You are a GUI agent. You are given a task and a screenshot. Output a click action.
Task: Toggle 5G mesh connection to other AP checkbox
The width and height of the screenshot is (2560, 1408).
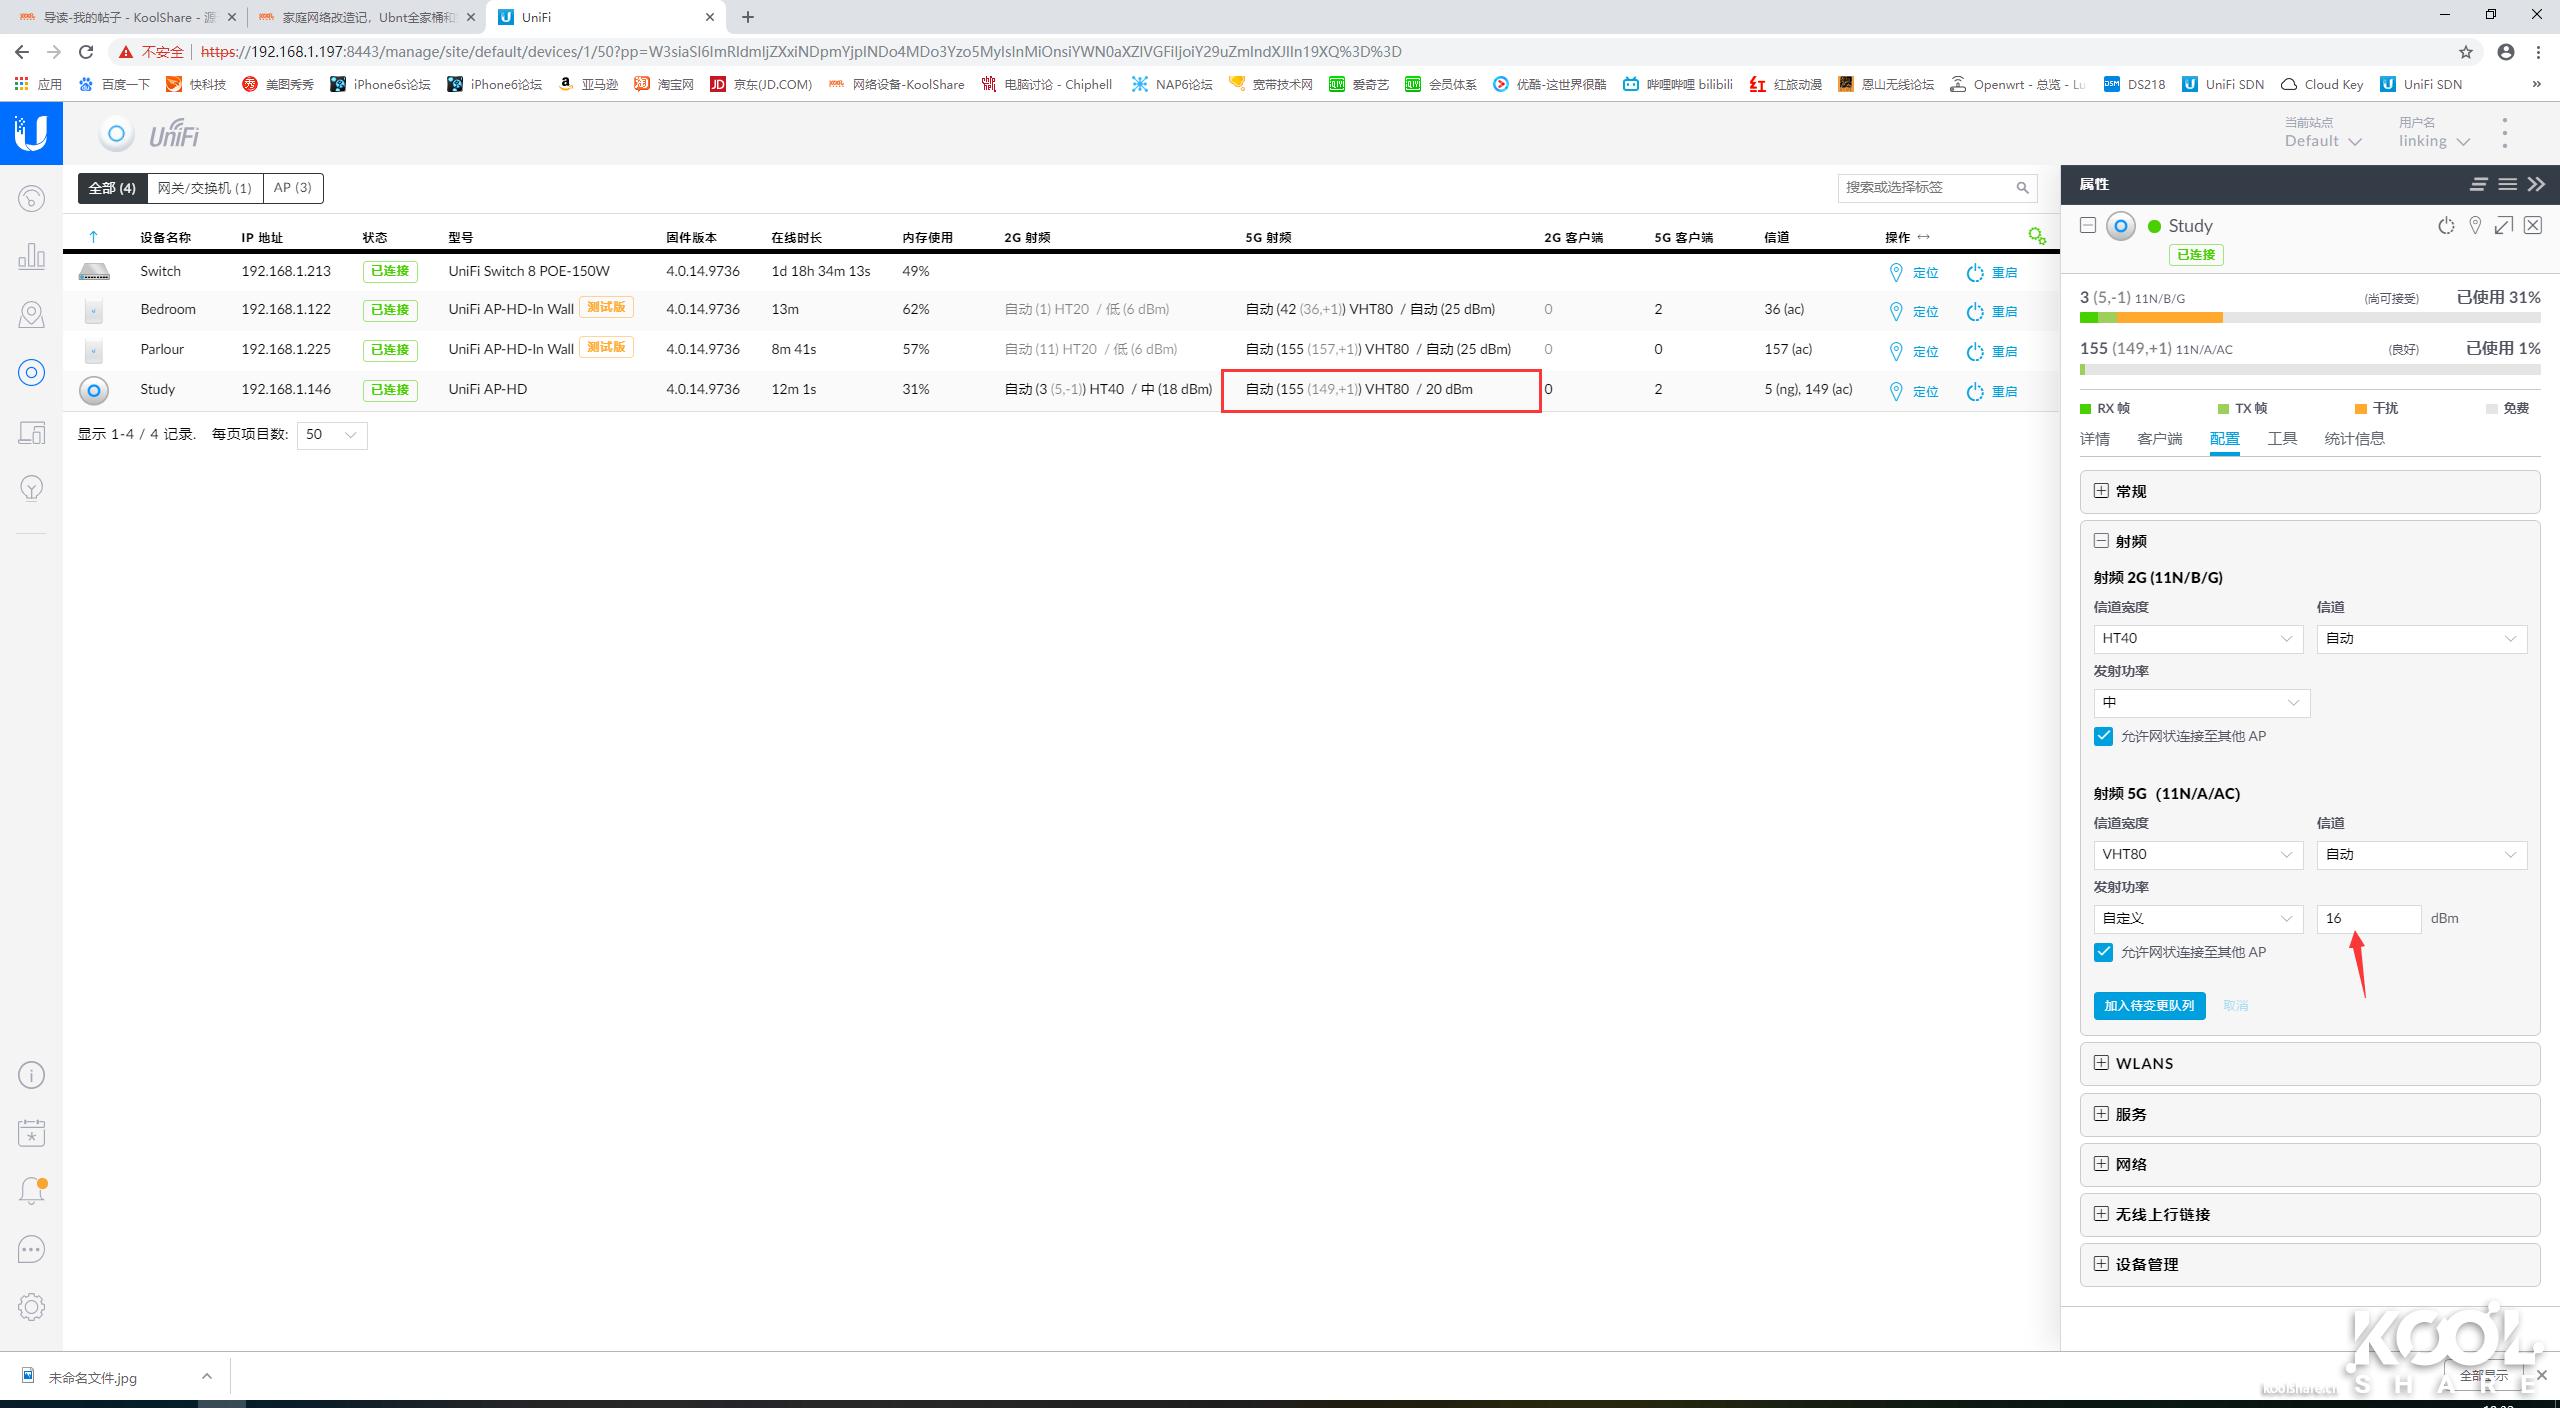tap(2103, 952)
